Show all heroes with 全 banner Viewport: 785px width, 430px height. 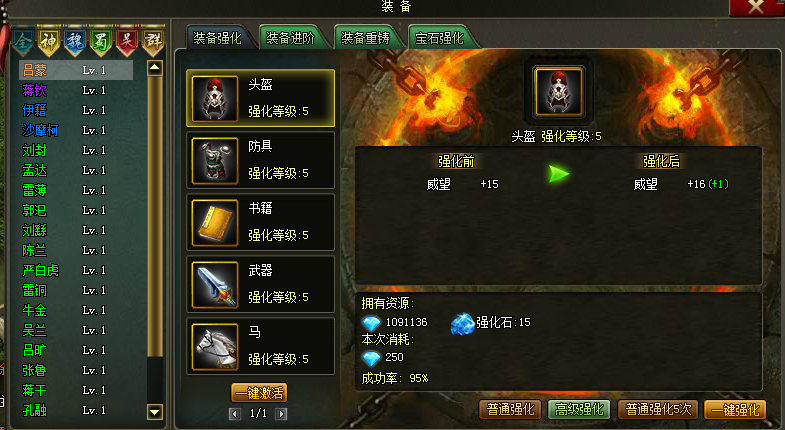point(23,42)
